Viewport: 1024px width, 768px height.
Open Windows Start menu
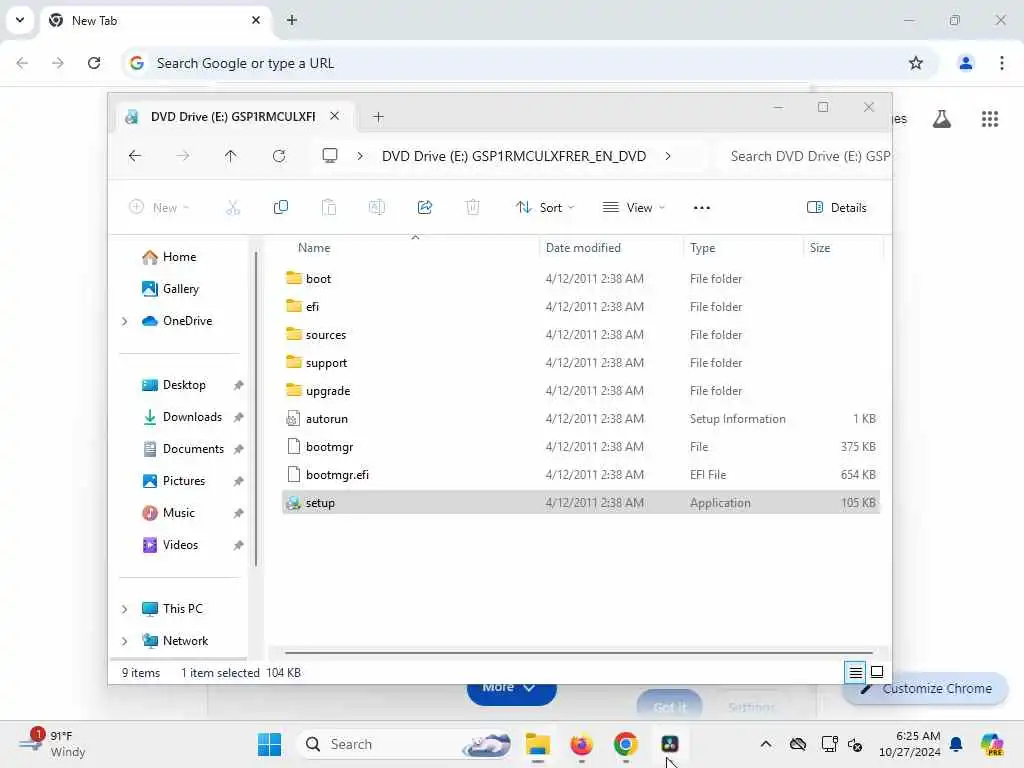(x=269, y=744)
